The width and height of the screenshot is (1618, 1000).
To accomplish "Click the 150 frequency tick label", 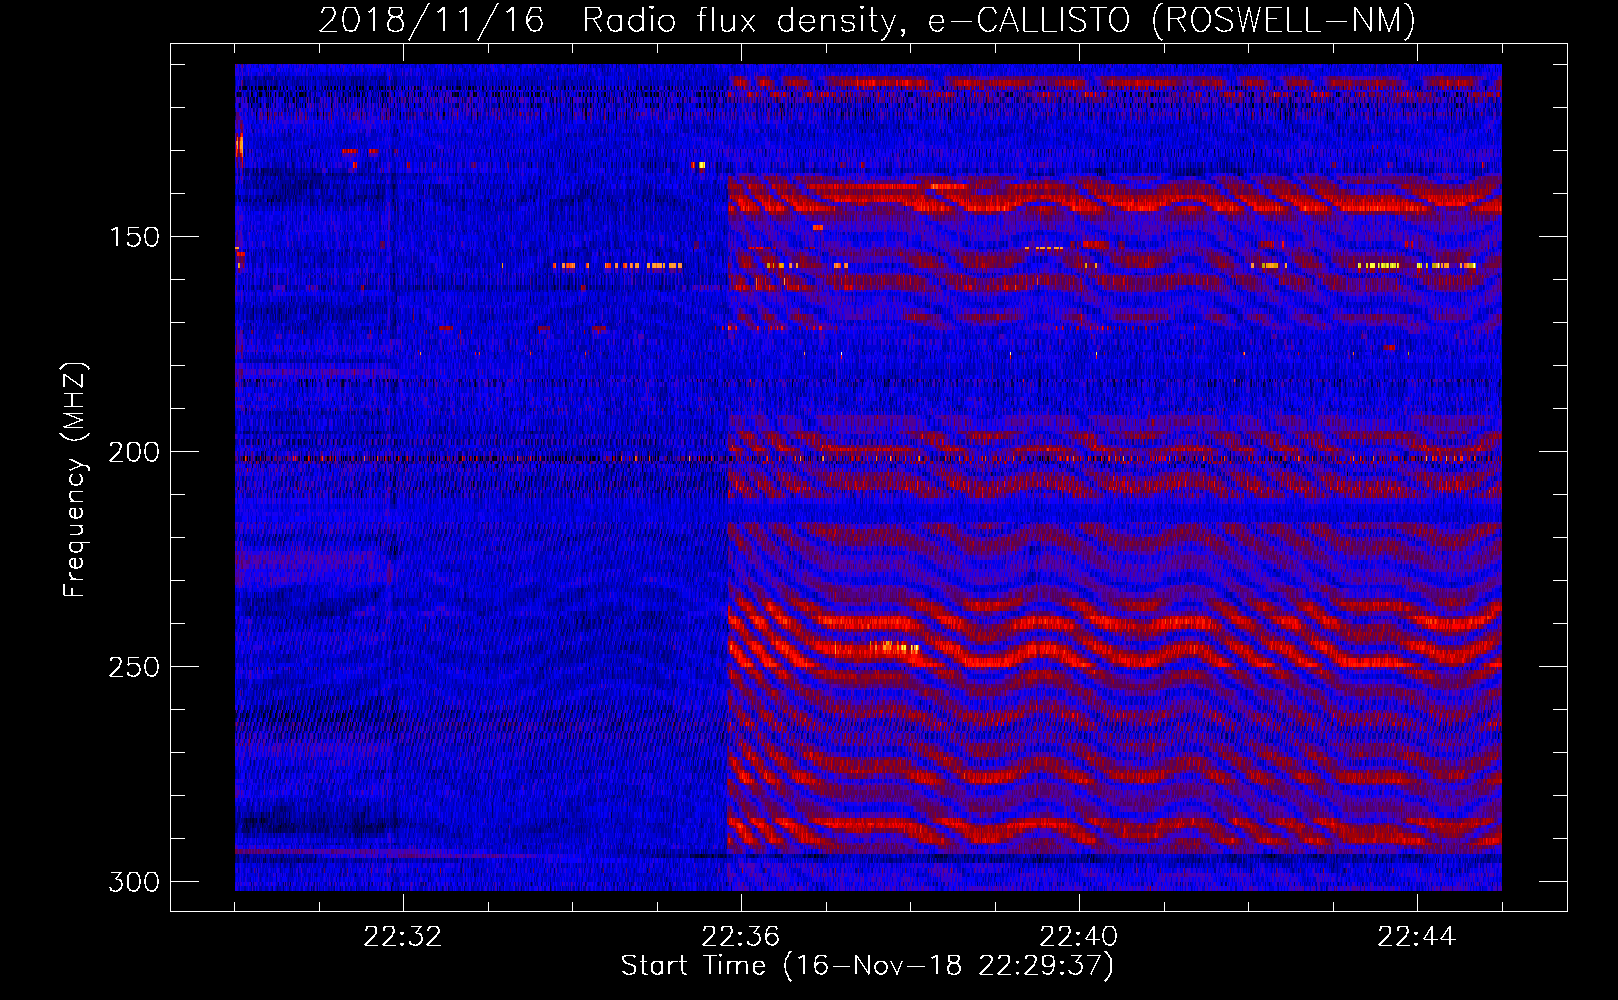I will [x=133, y=237].
